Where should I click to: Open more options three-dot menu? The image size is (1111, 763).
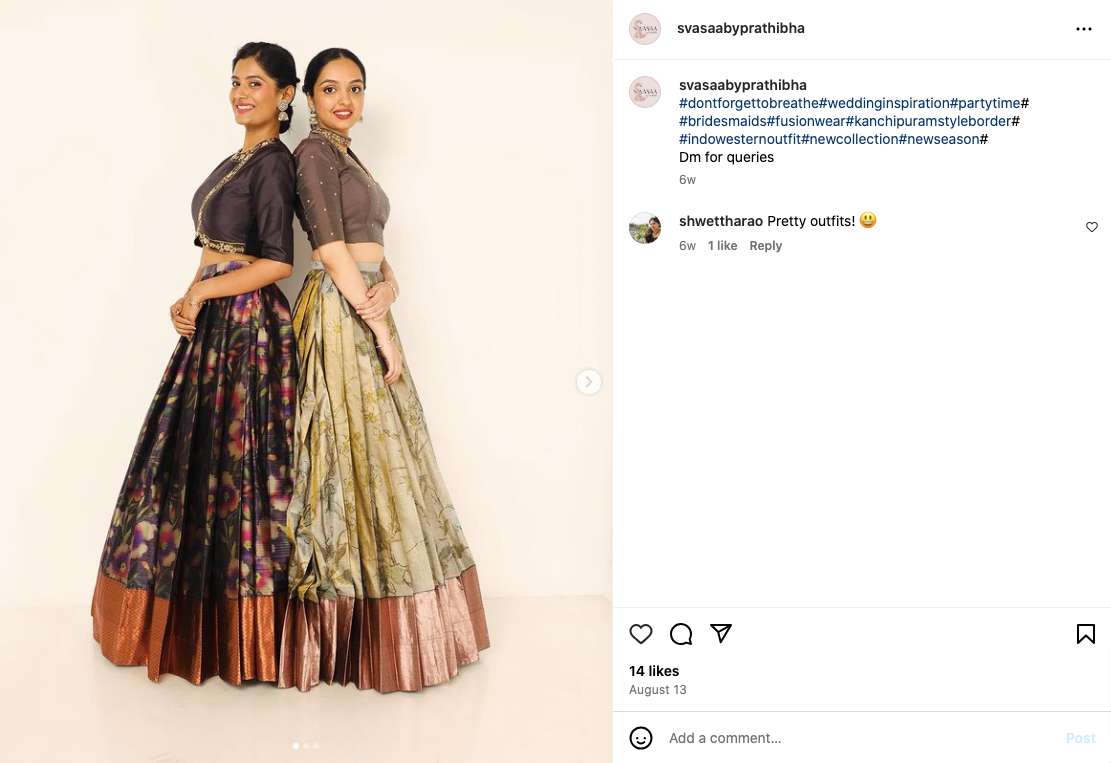(x=1083, y=29)
